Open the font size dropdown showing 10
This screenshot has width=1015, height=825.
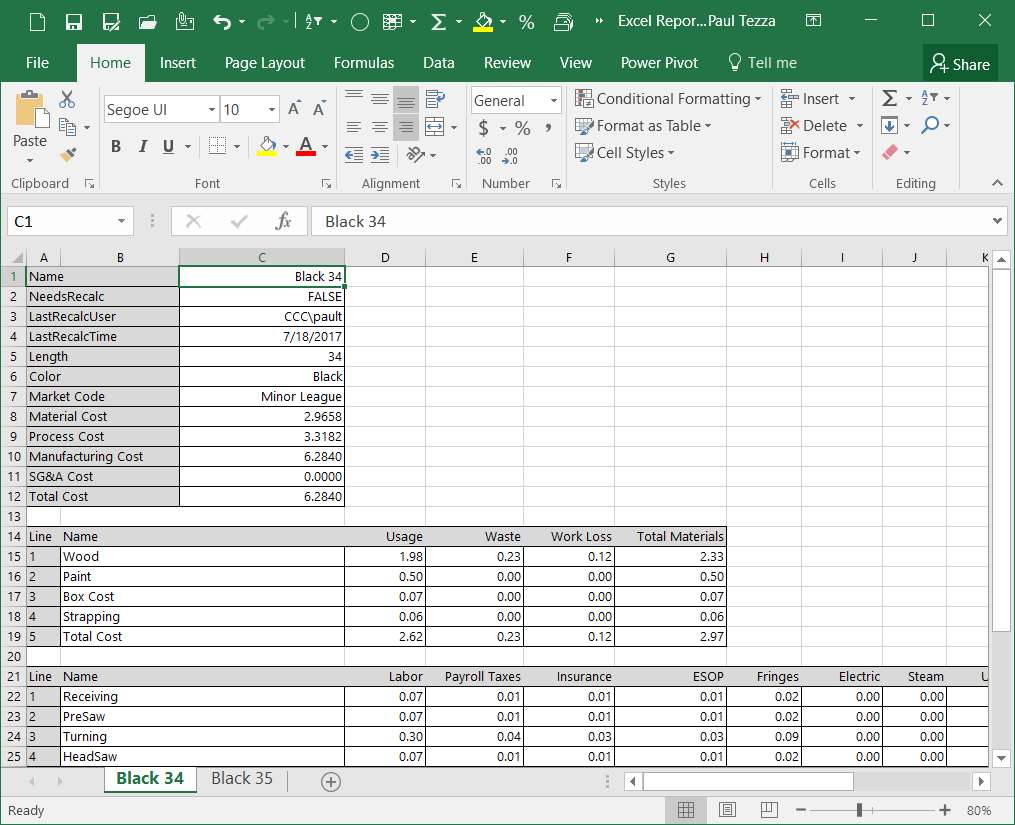[x=272, y=109]
